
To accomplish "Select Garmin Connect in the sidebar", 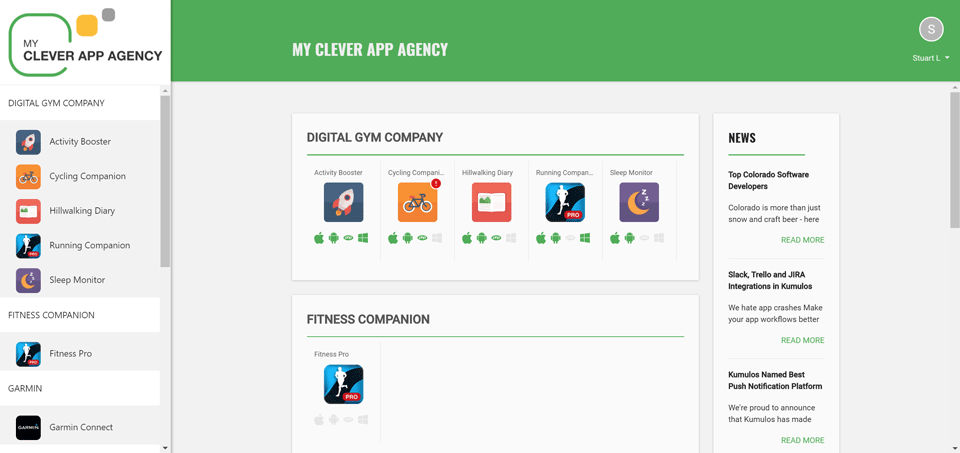I will 80,427.
